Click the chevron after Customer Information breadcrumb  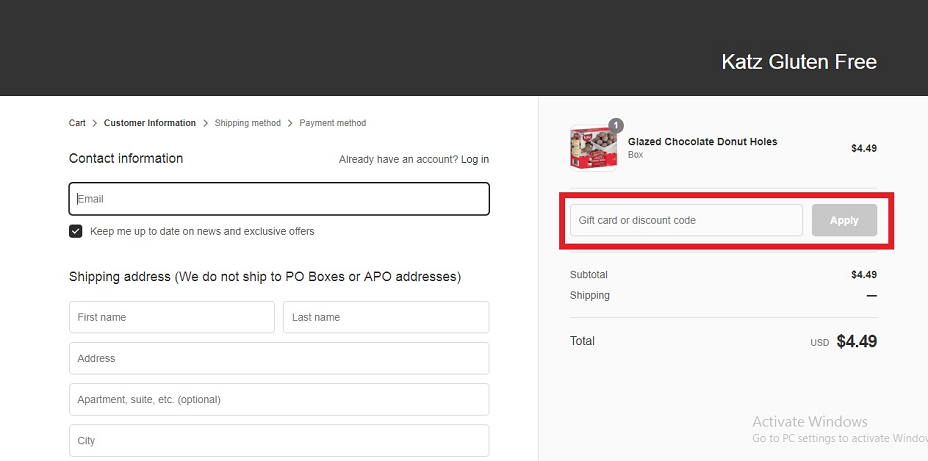[x=205, y=123]
